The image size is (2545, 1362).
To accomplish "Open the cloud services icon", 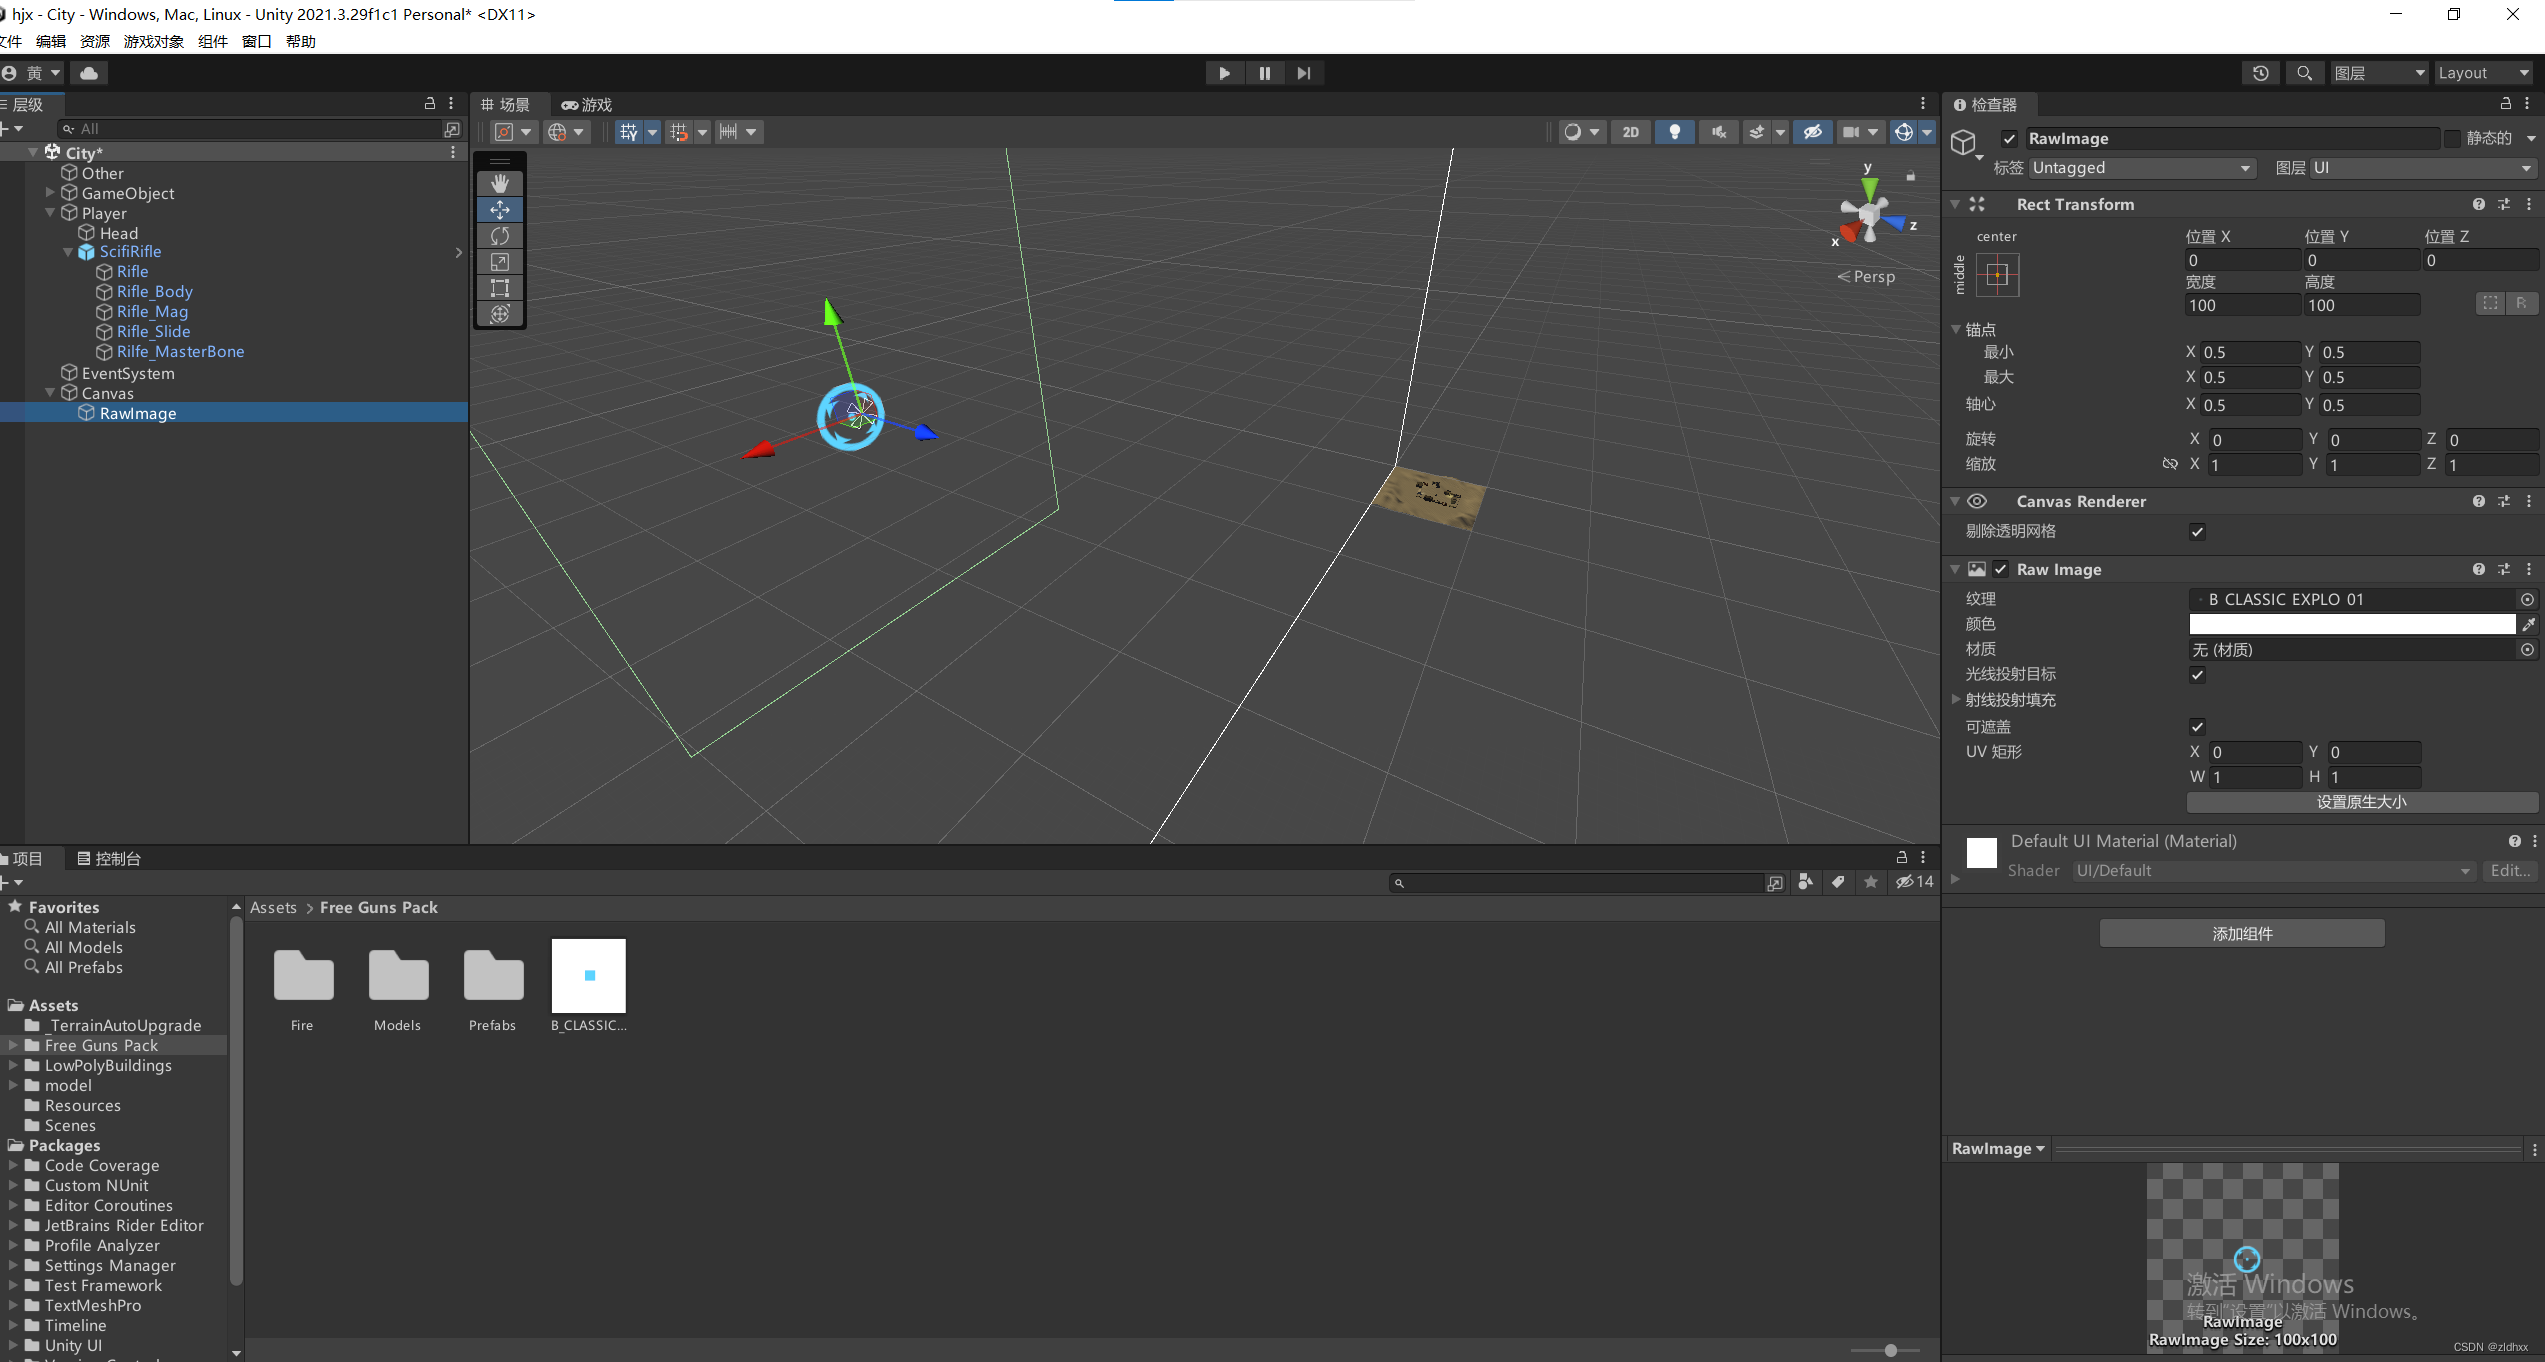I will click(x=89, y=73).
